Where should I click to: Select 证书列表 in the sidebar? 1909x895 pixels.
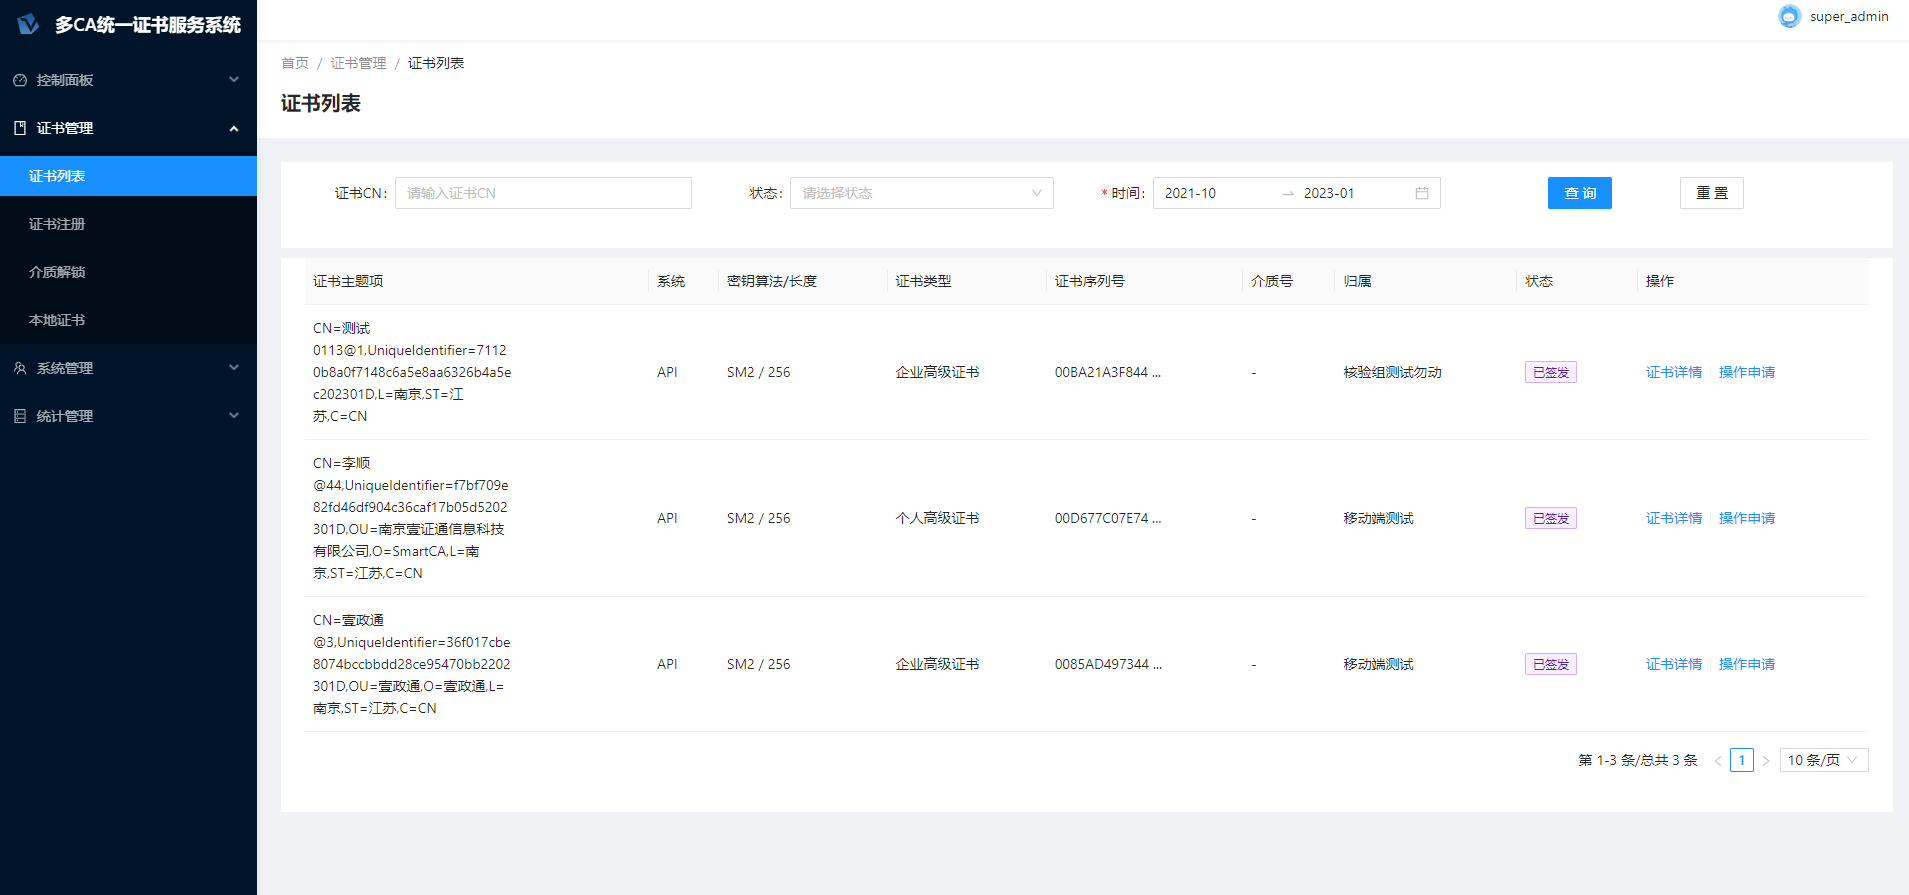(128, 176)
